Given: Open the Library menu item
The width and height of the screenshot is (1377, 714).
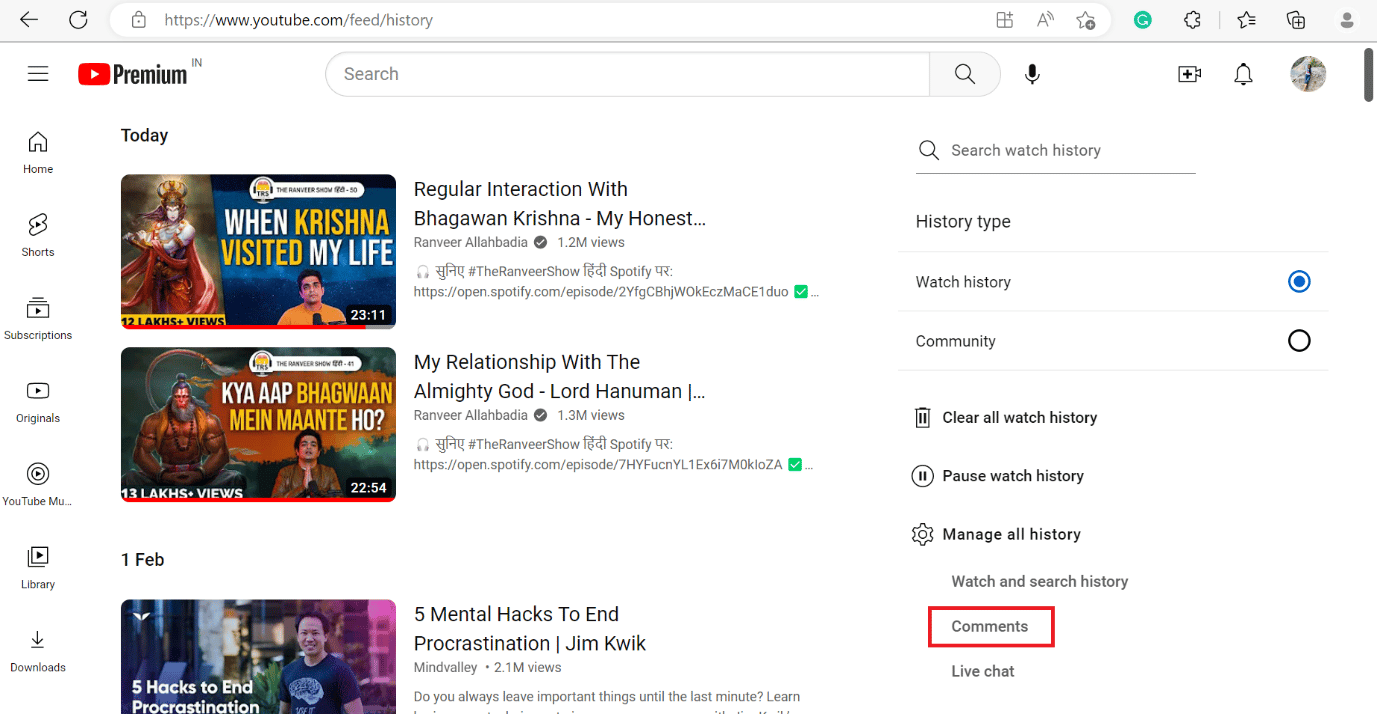Looking at the screenshot, I should (37, 566).
